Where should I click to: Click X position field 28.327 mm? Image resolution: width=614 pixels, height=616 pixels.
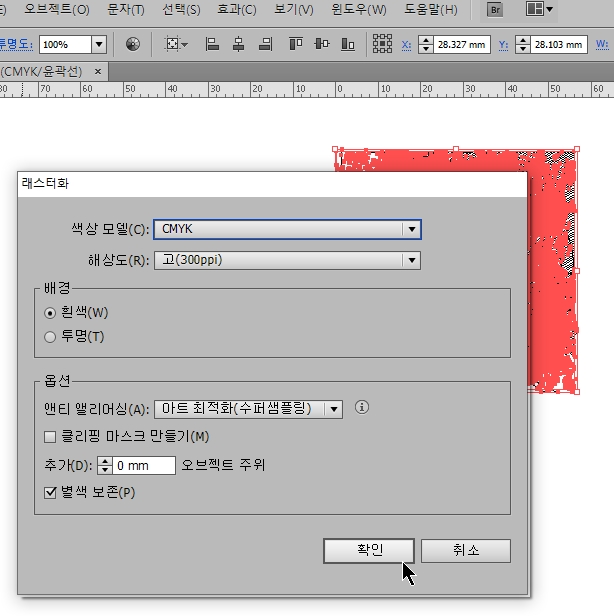[x=462, y=44]
